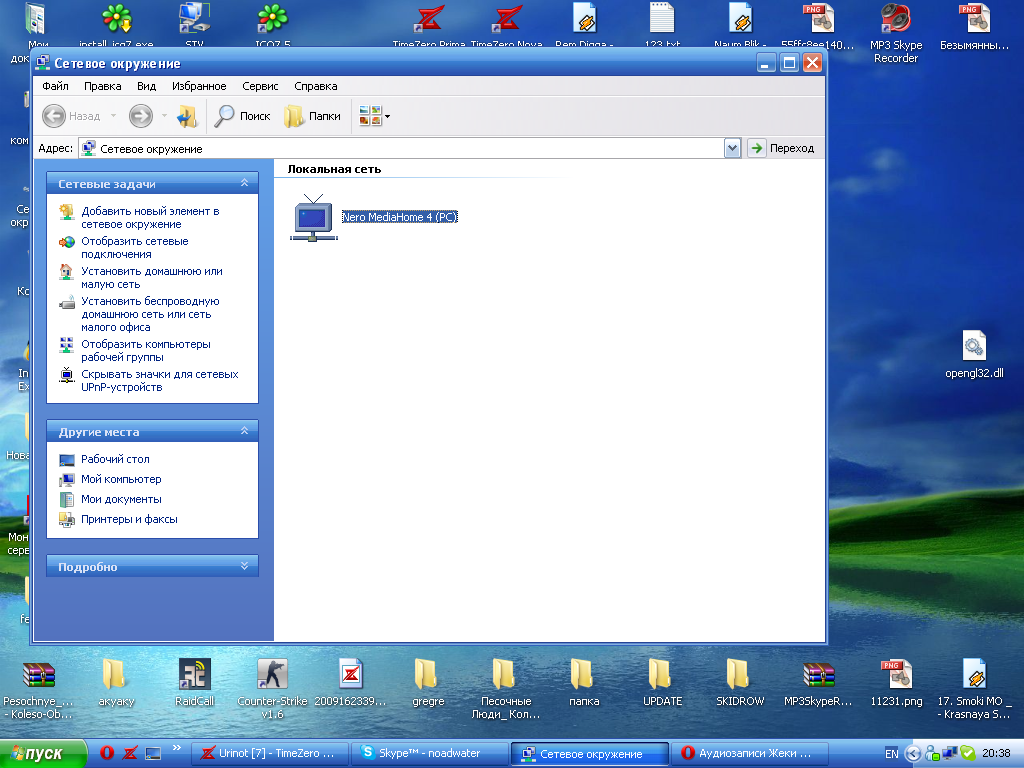Open the MP3 Skype Recorder desktop icon
The image size is (1024, 768).
(895, 20)
